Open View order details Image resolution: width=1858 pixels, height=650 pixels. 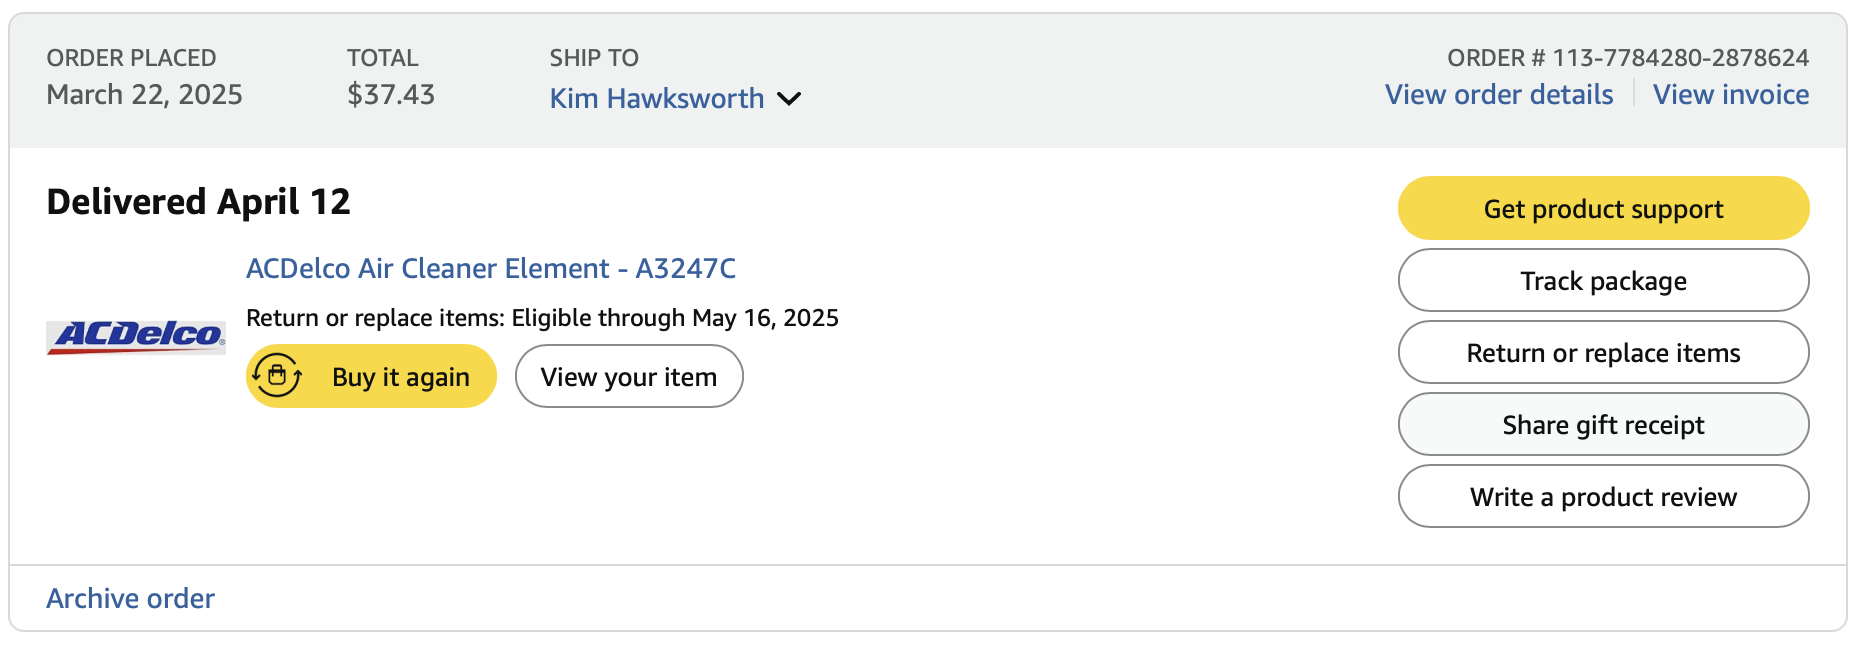[x=1498, y=94]
